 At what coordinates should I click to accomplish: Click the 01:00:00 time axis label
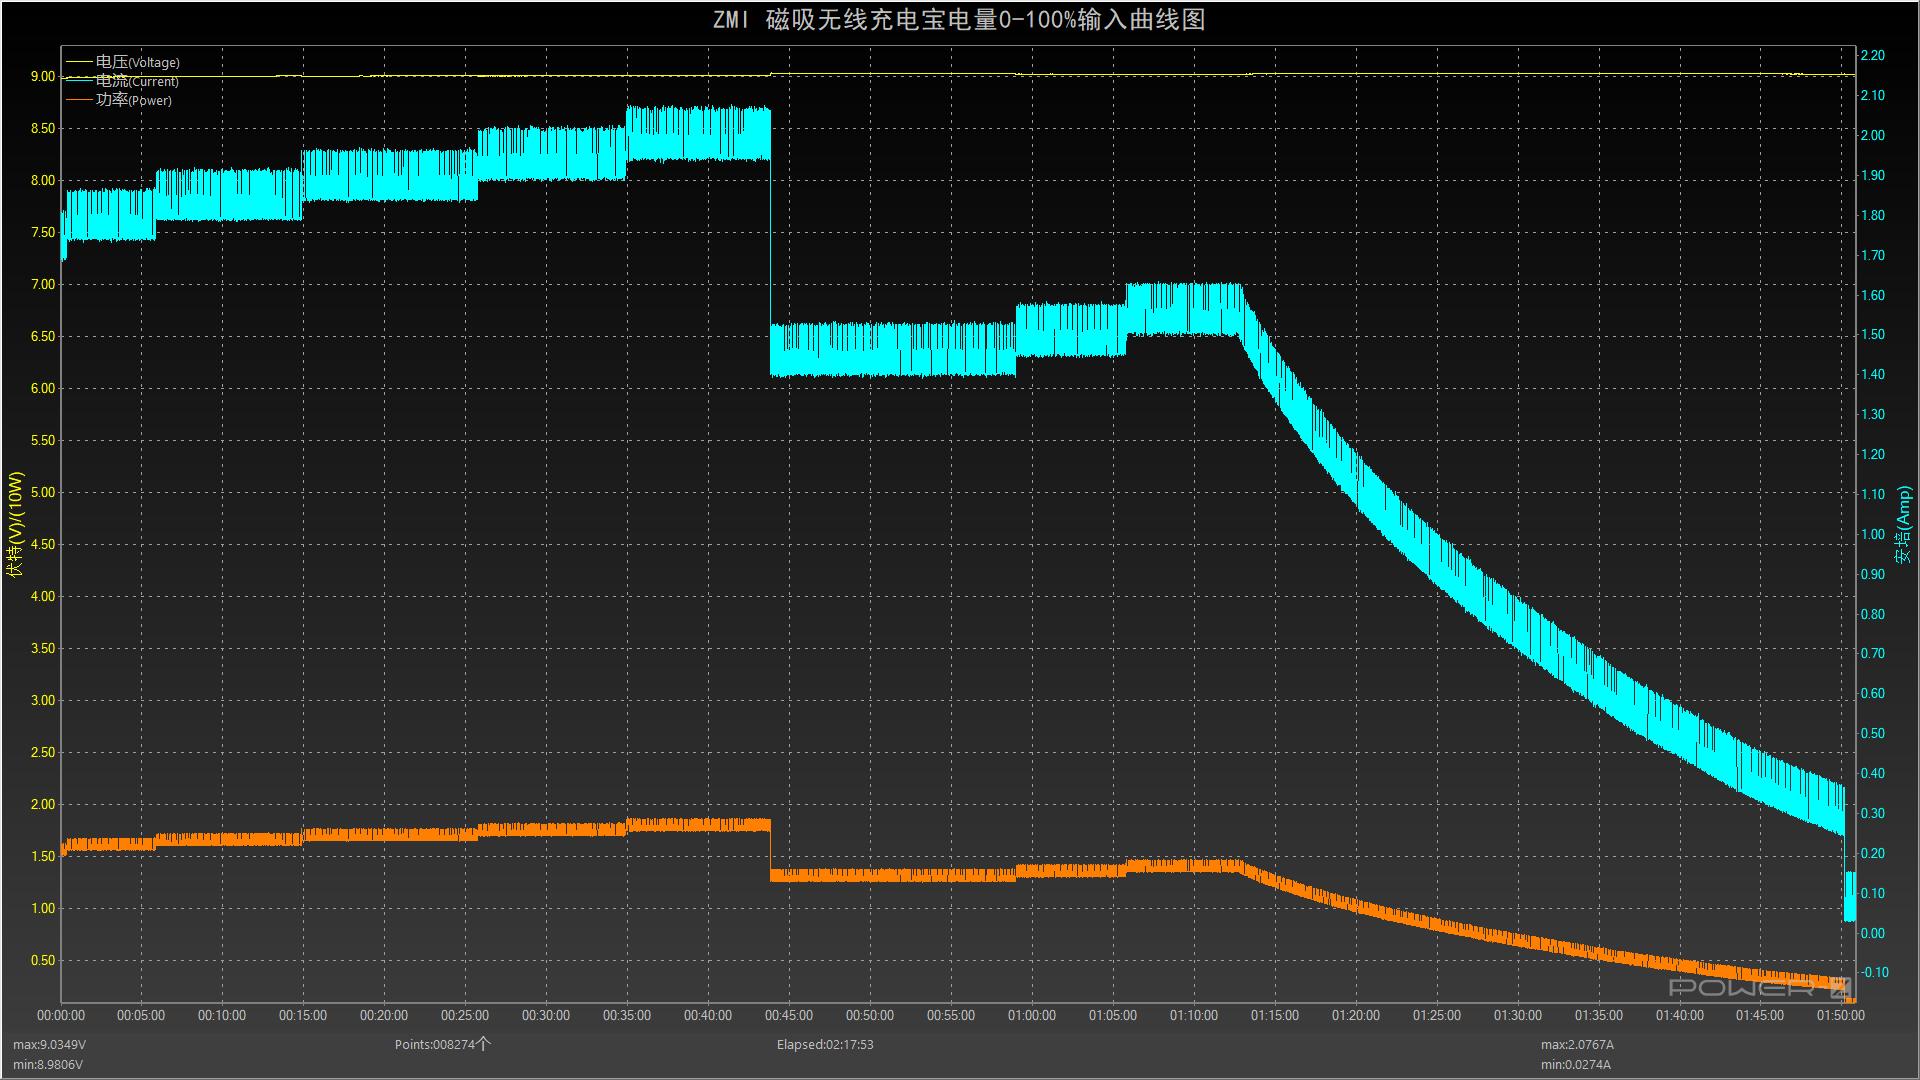click(1031, 1015)
